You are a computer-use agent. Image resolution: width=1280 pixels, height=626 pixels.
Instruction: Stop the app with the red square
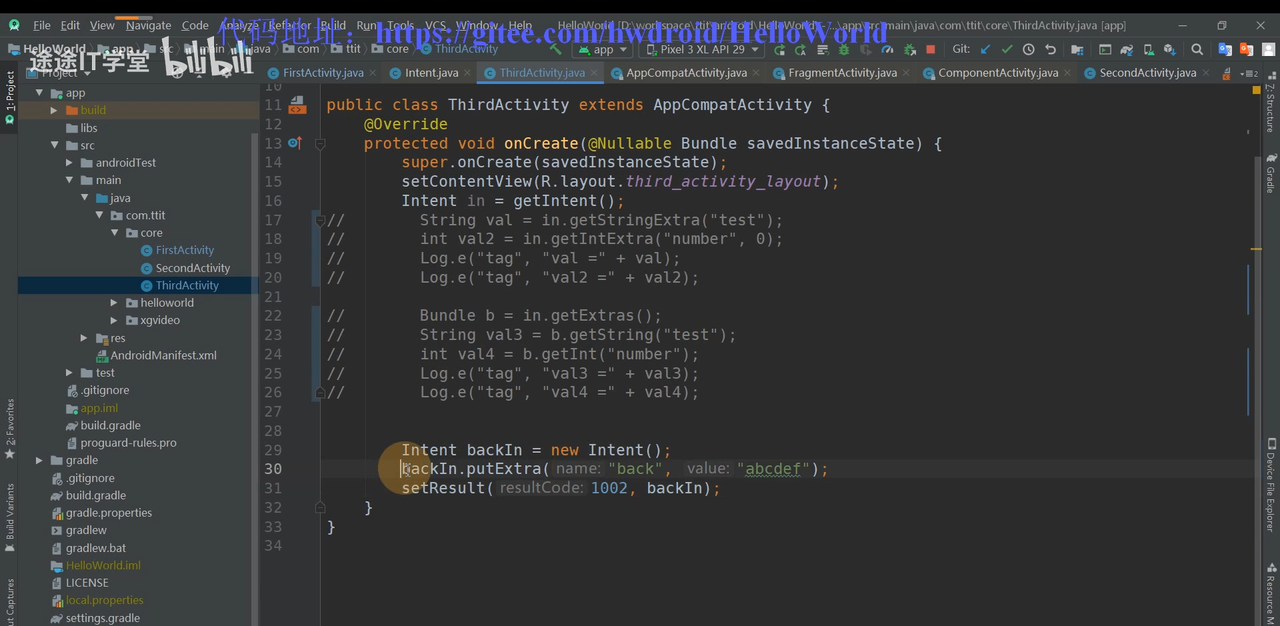point(931,49)
